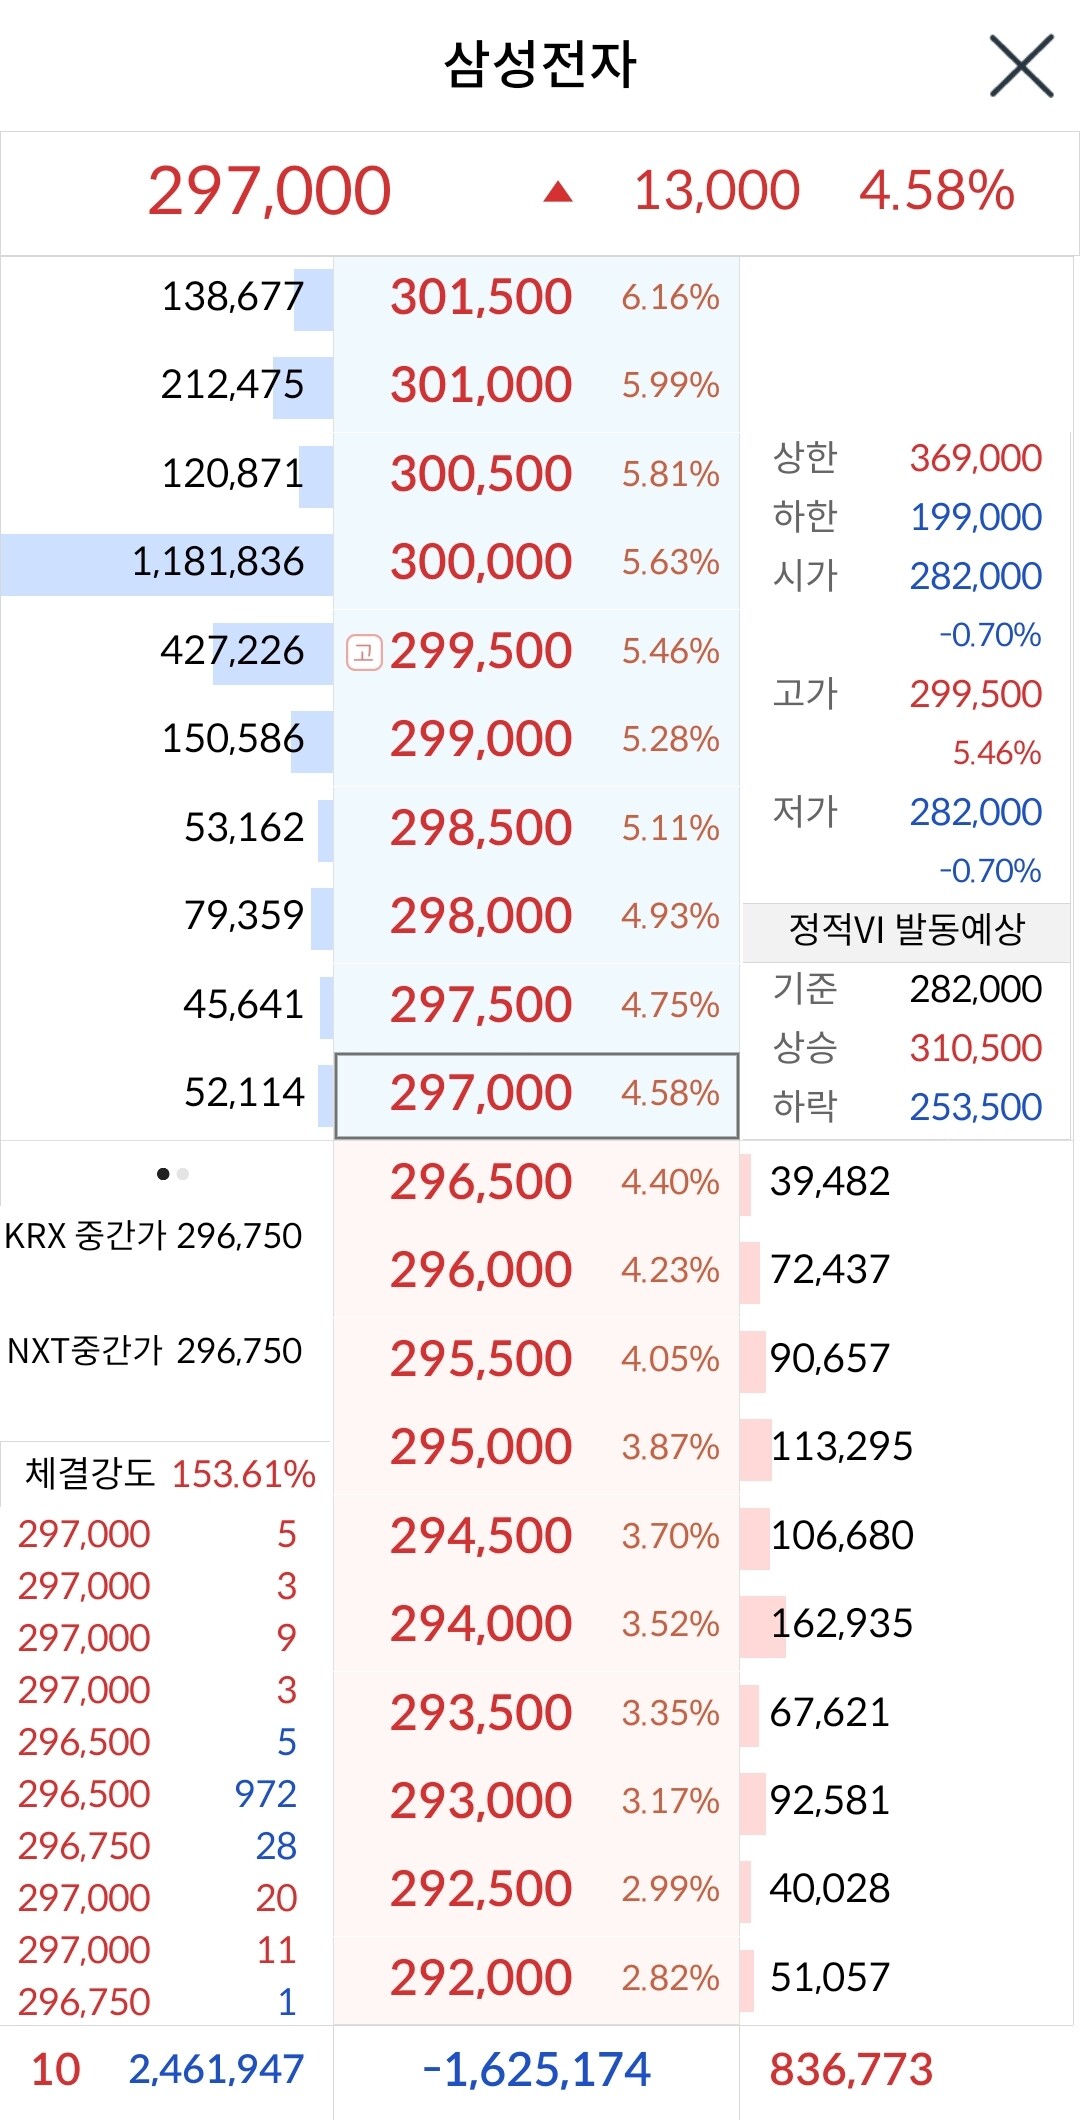The width and height of the screenshot is (1080, 2120).
Task: Switch panel using the page indicator dots
Action: (x=173, y=1174)
